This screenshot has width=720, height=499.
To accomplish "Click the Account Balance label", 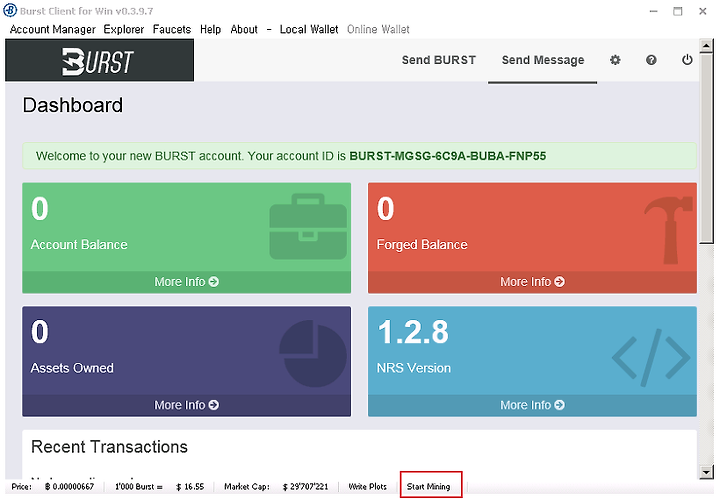I will point(79,245).
